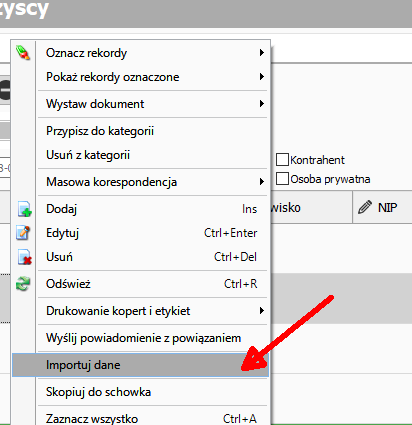This screenshot has height=425, width=412.
Task: Select Odśwież in the context menu
Action: [140, 284]
